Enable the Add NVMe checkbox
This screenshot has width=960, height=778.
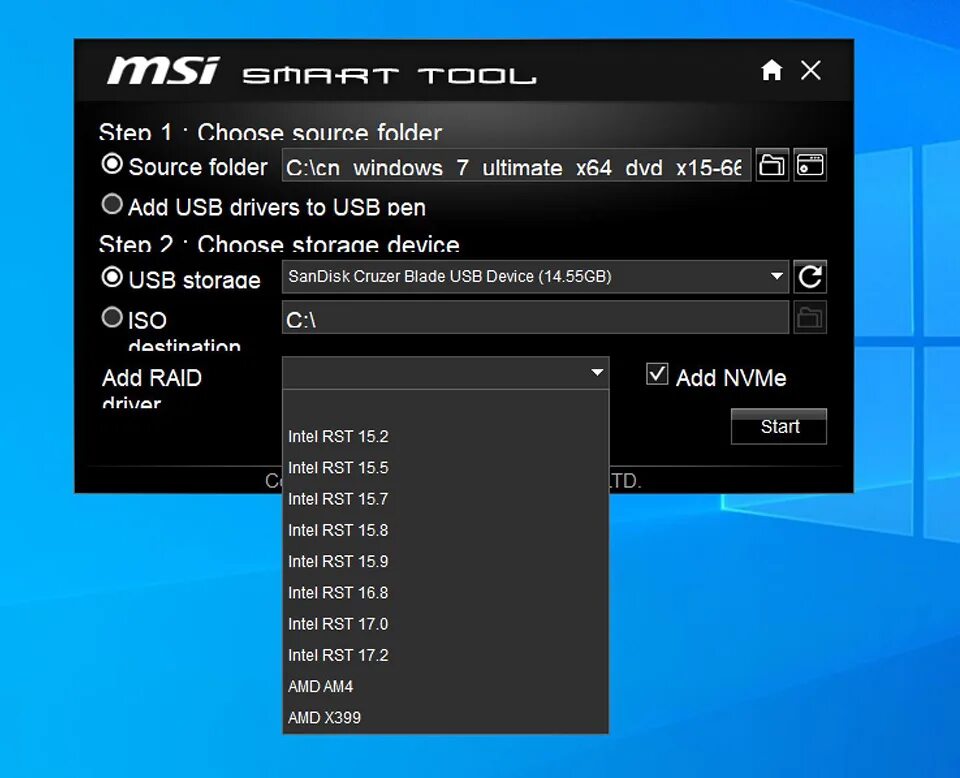657,373
